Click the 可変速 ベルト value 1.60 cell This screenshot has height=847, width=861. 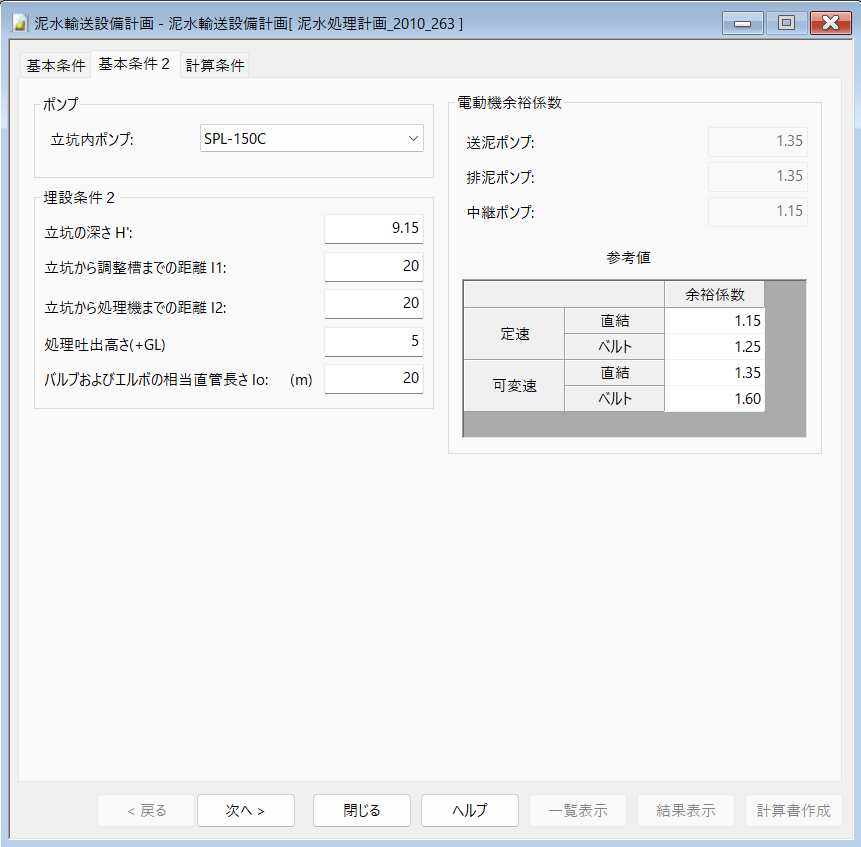pos(714,399)
